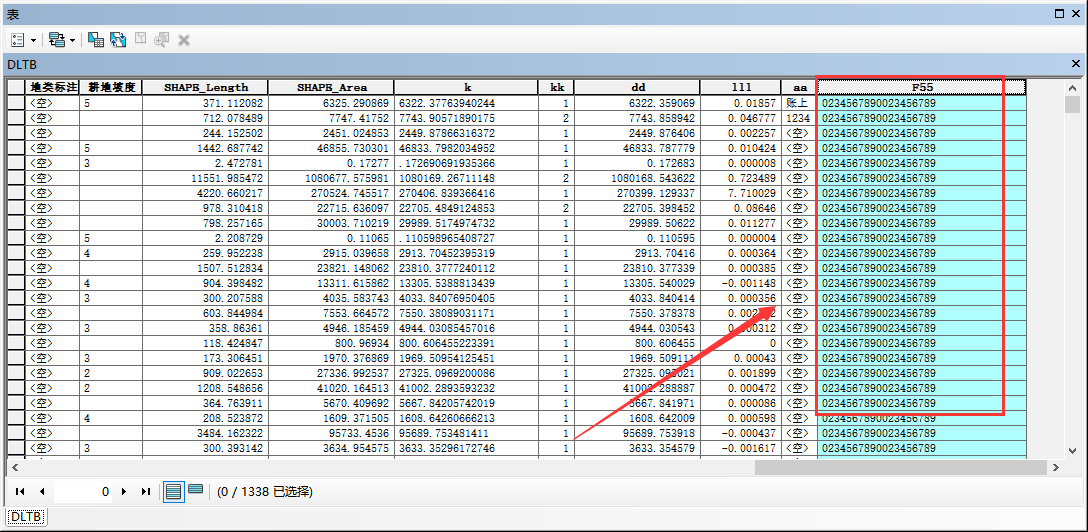Click the cell 1208.548656
1088x532 pixels.
[205, 388]
